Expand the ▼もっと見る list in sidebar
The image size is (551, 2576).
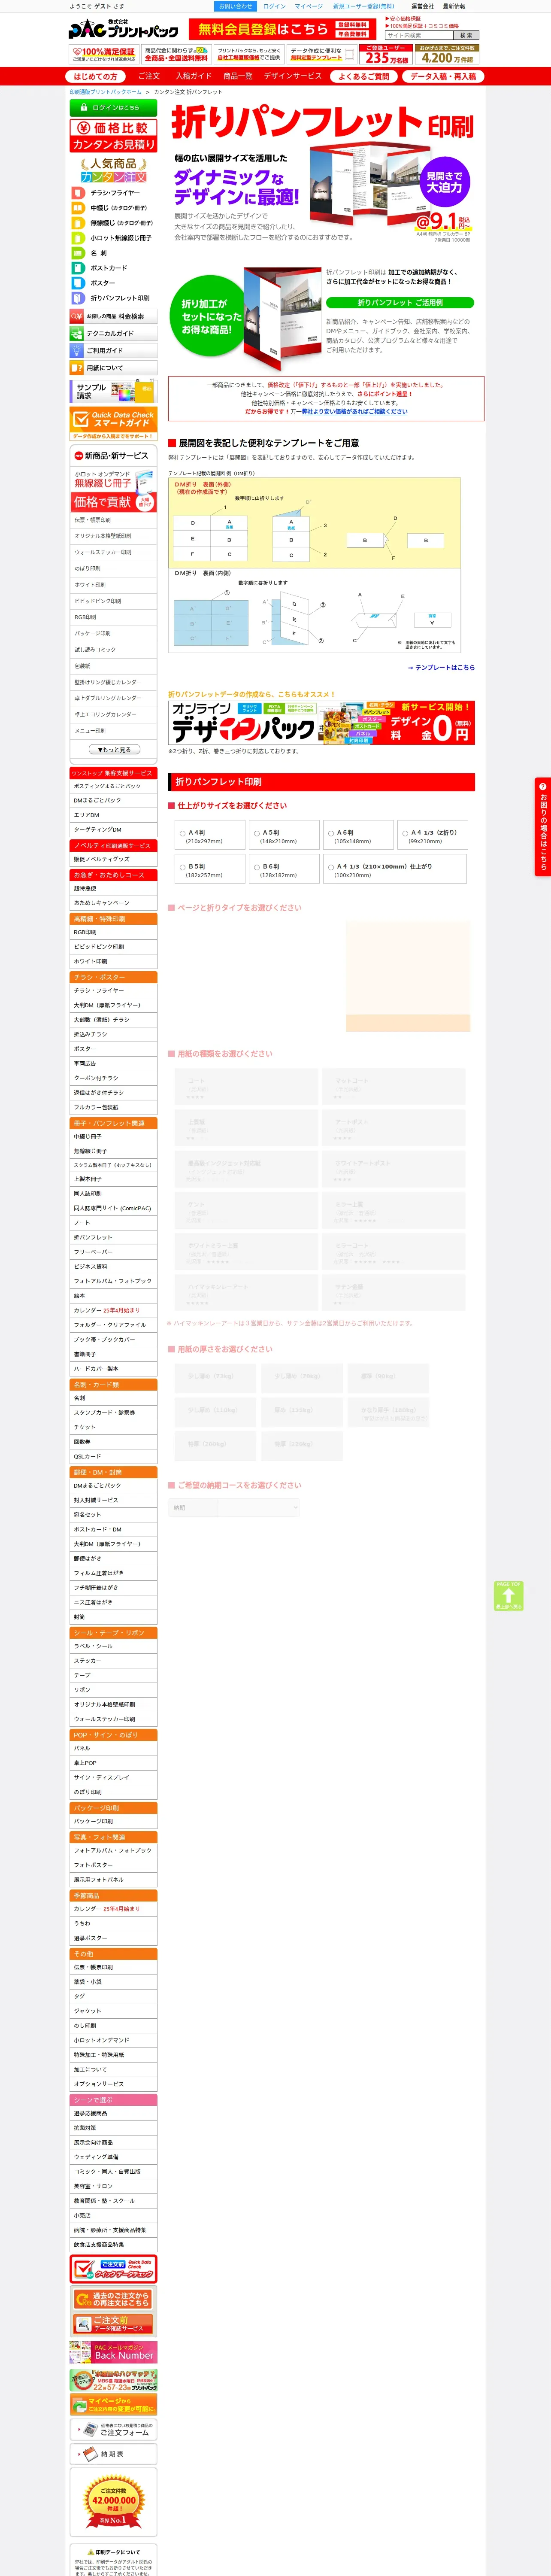pos(114,749)
